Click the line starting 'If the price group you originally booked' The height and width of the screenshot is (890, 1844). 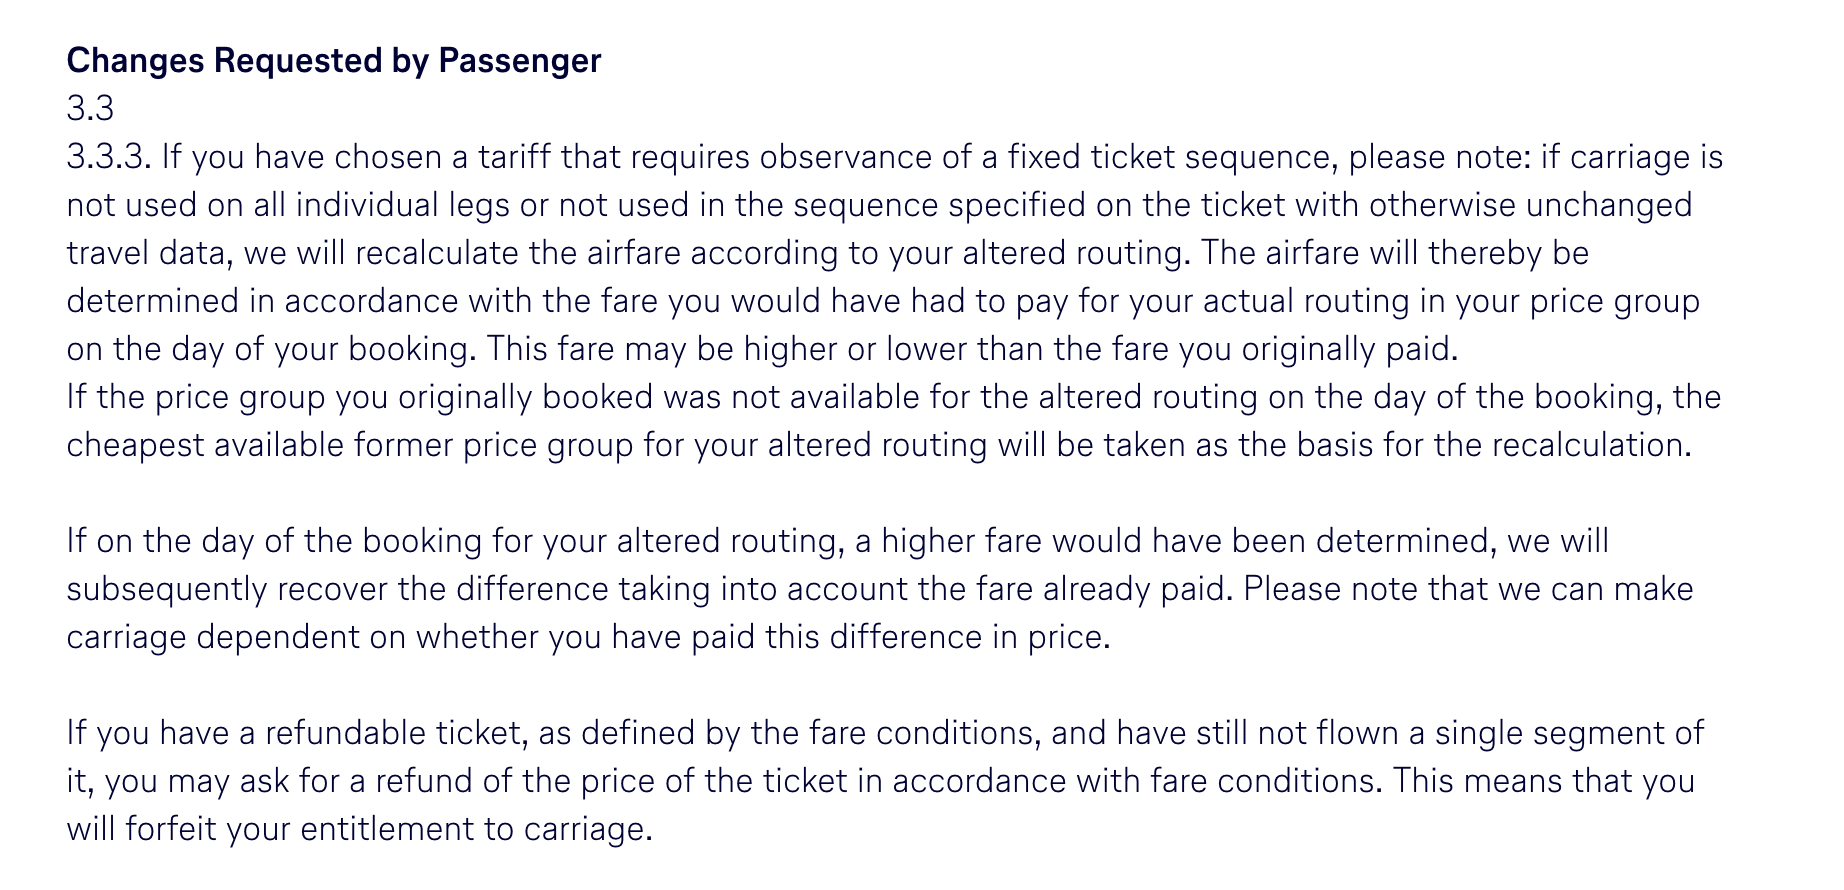coord(893,397)
